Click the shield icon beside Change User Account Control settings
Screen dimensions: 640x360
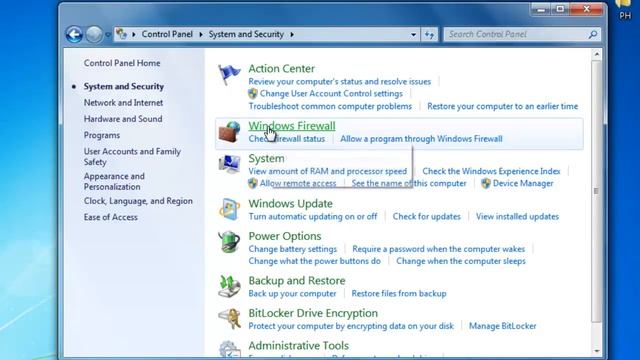point(253,93)
